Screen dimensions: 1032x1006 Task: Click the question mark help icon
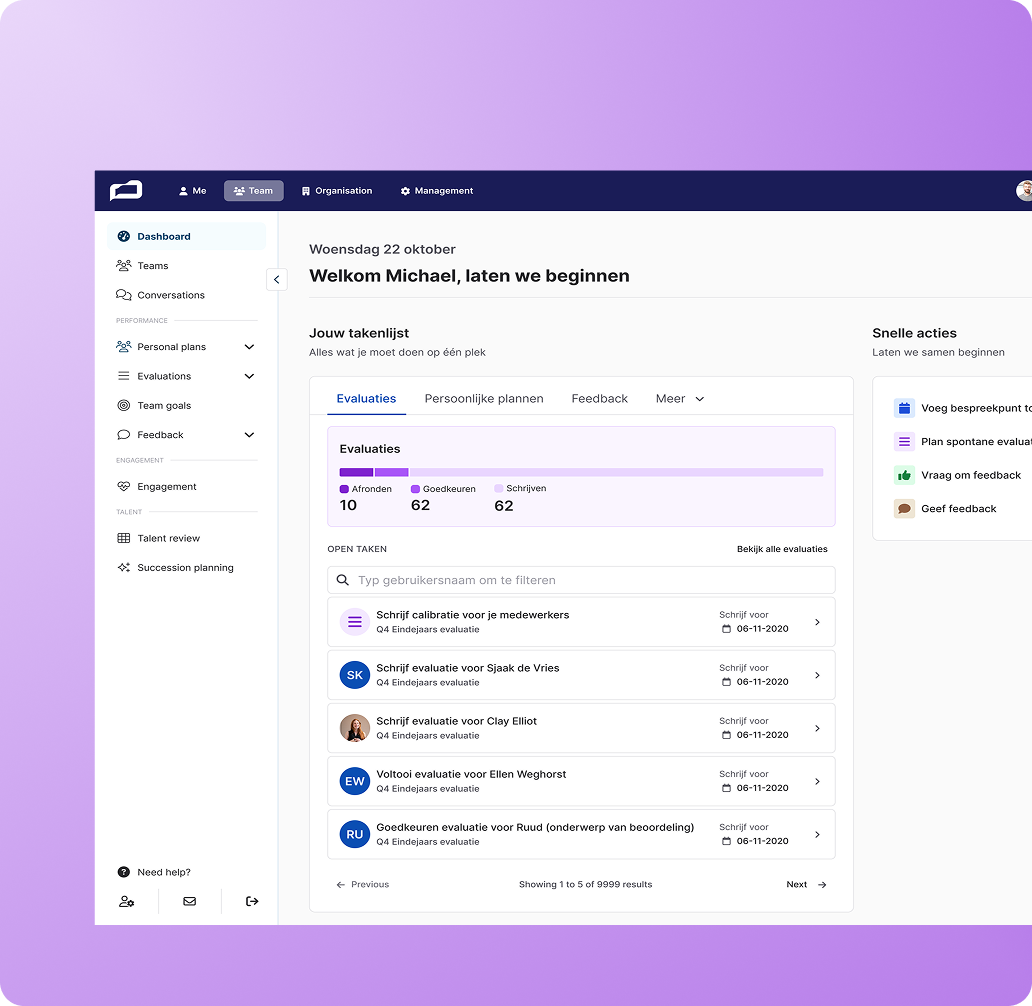(x=124, y=872)
